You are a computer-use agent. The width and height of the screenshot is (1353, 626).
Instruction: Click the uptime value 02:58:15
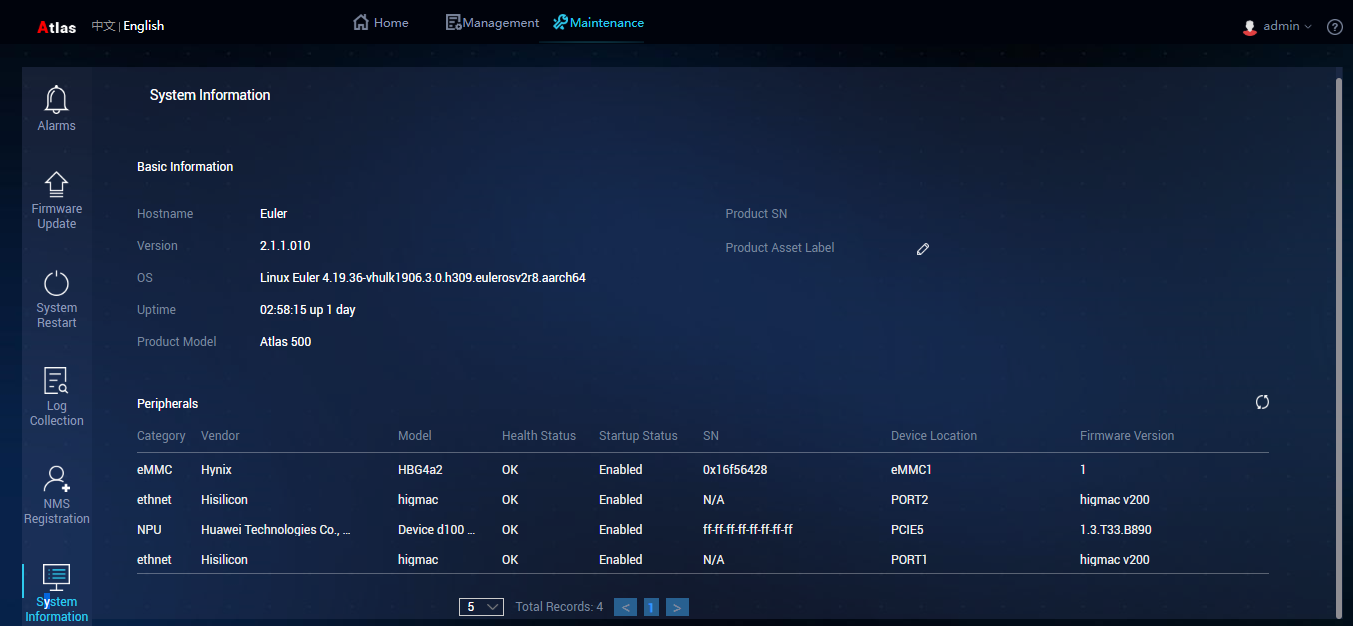(x=308, y=310)
